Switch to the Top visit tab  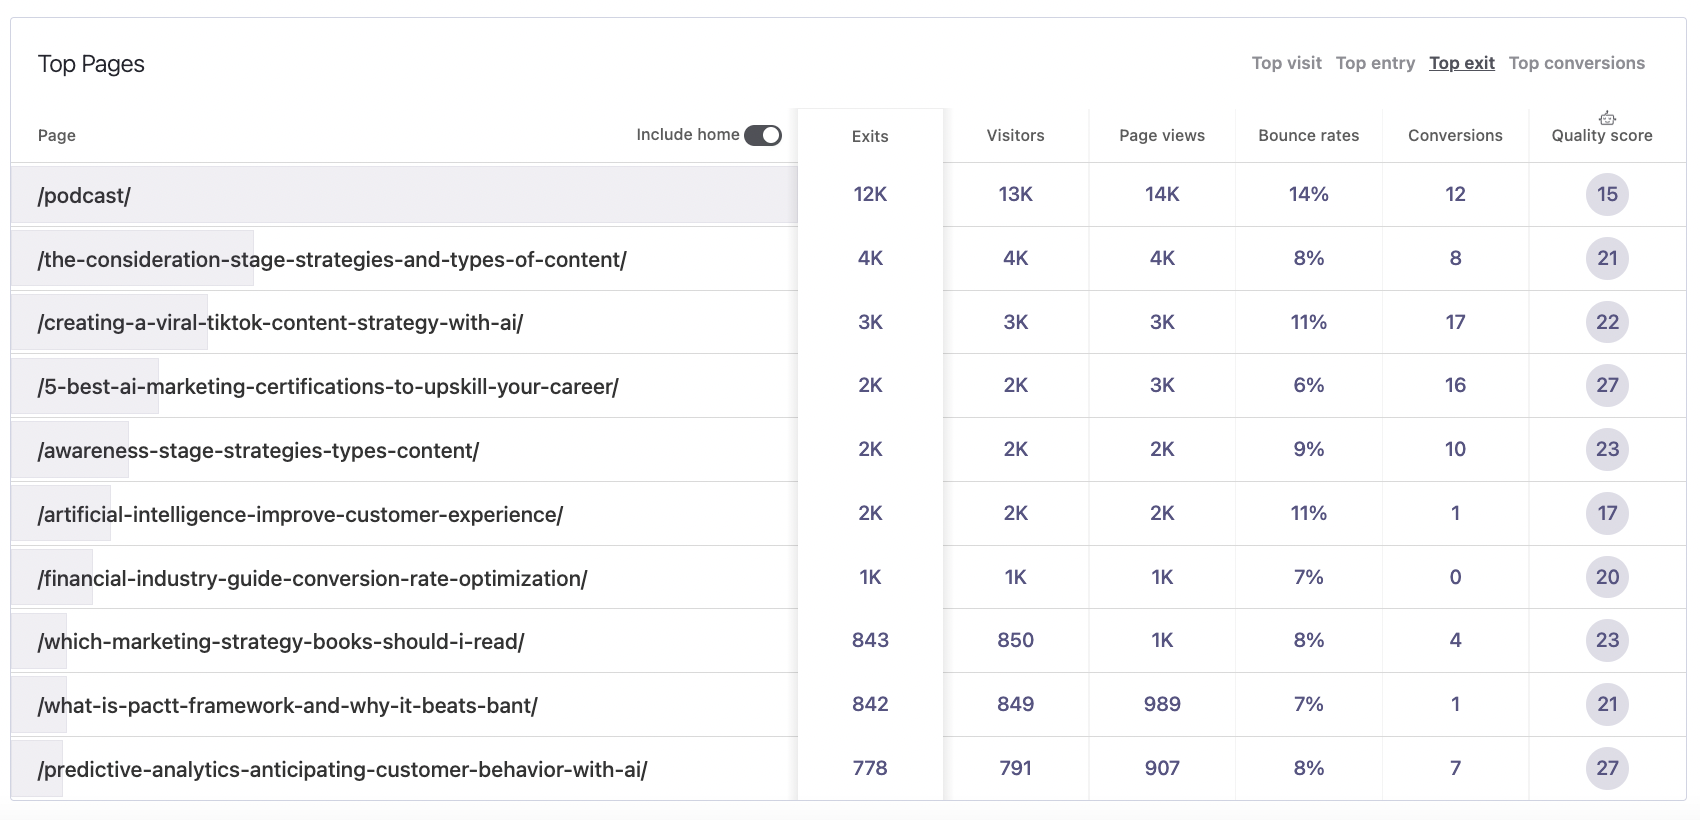pyautogui.click(x=1286, y=63)
